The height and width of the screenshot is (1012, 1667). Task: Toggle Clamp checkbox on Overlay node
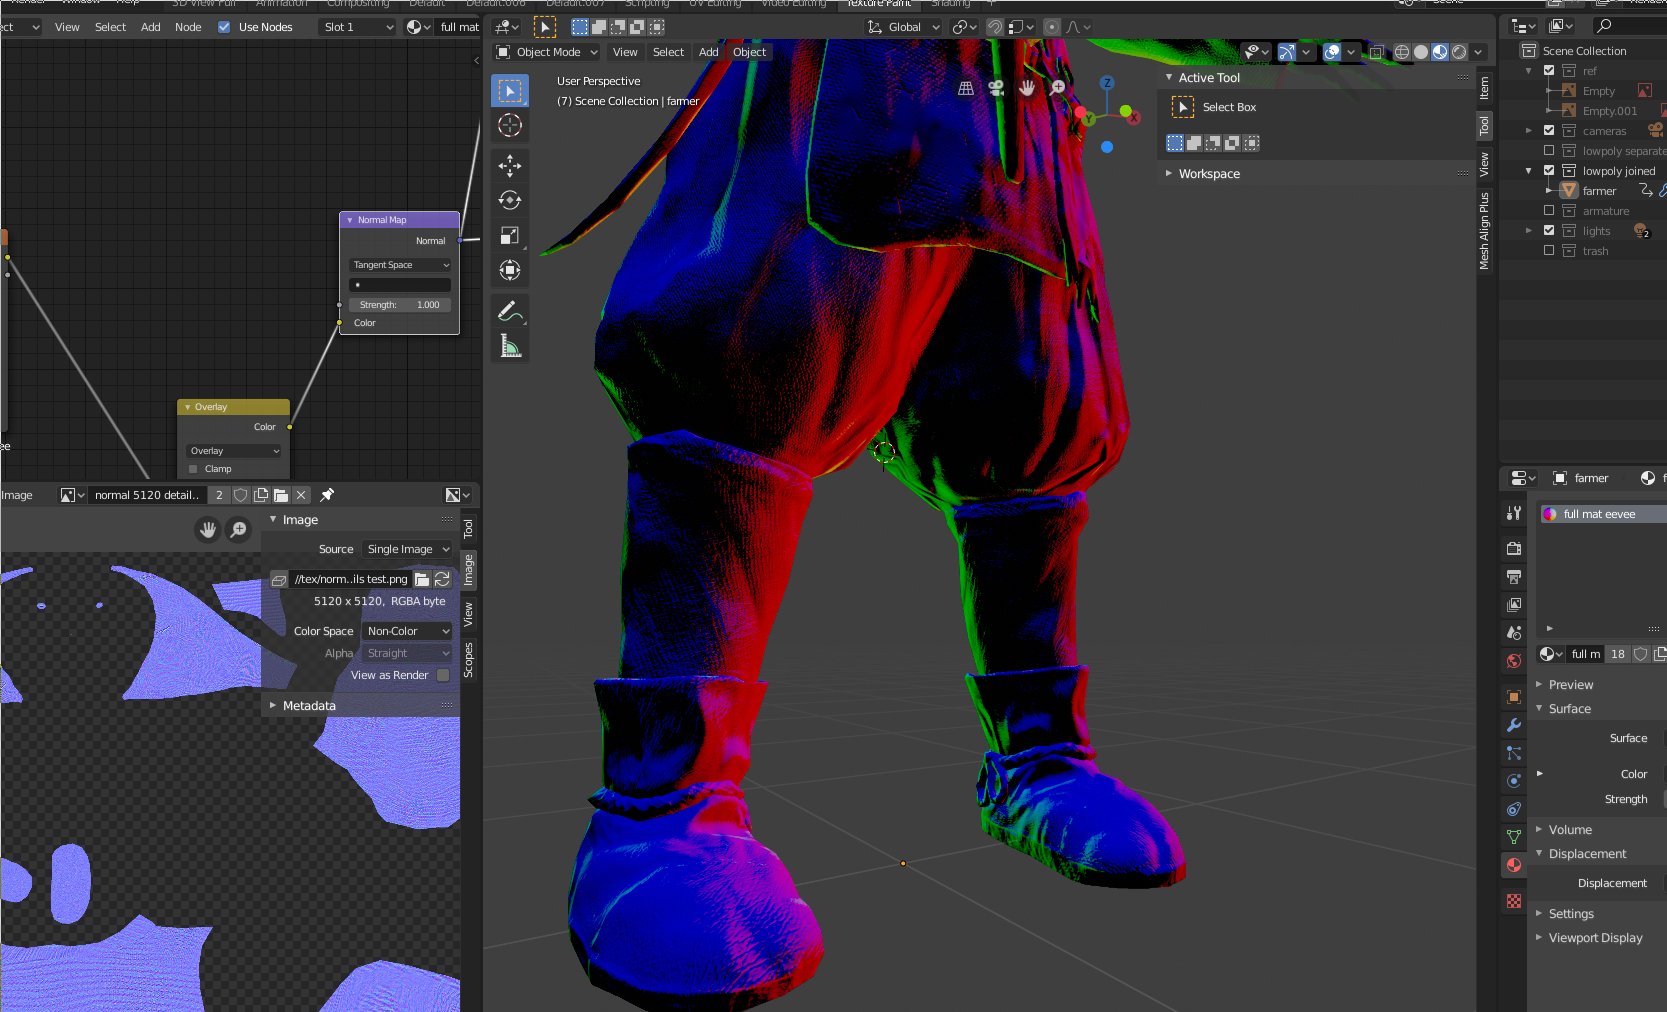(x=193, y=469)
